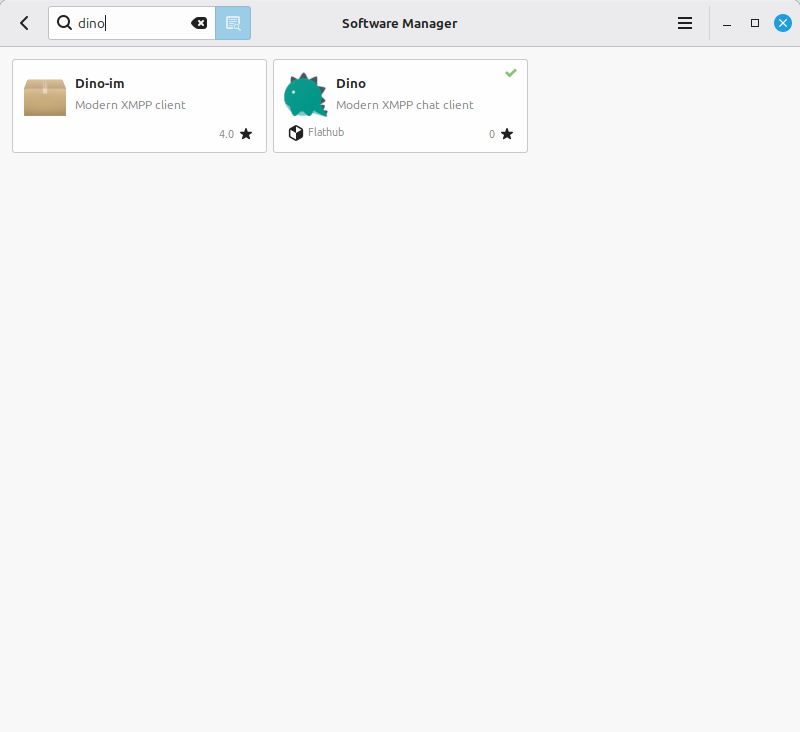800x732 pixels.
Task: Click the 0 rating value on Dino
Action: [492, 134]
